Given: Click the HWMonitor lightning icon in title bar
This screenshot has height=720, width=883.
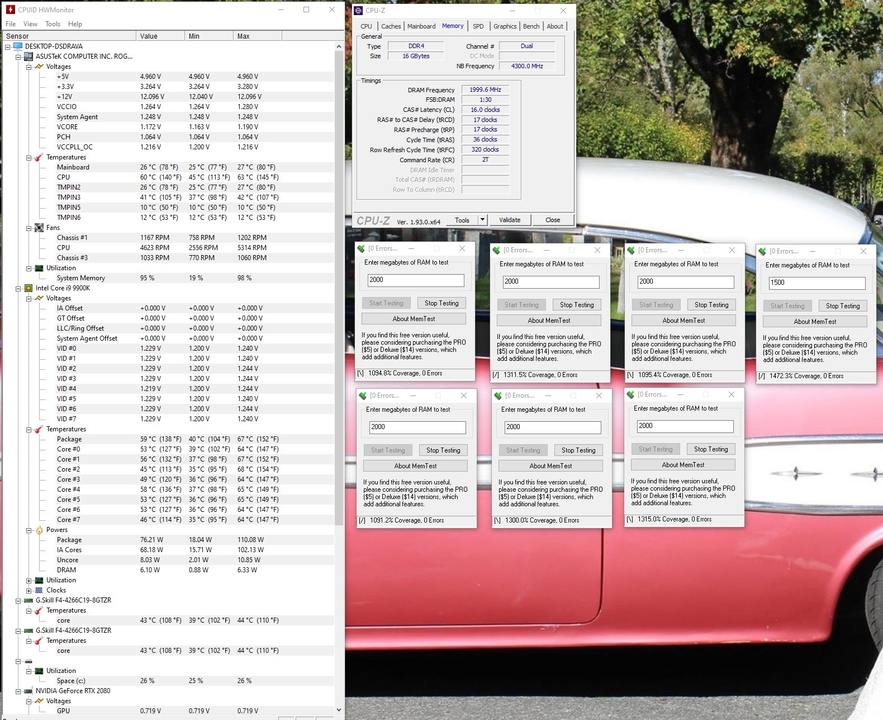Looking at the screenshot, I should click(x=10, y=10).
